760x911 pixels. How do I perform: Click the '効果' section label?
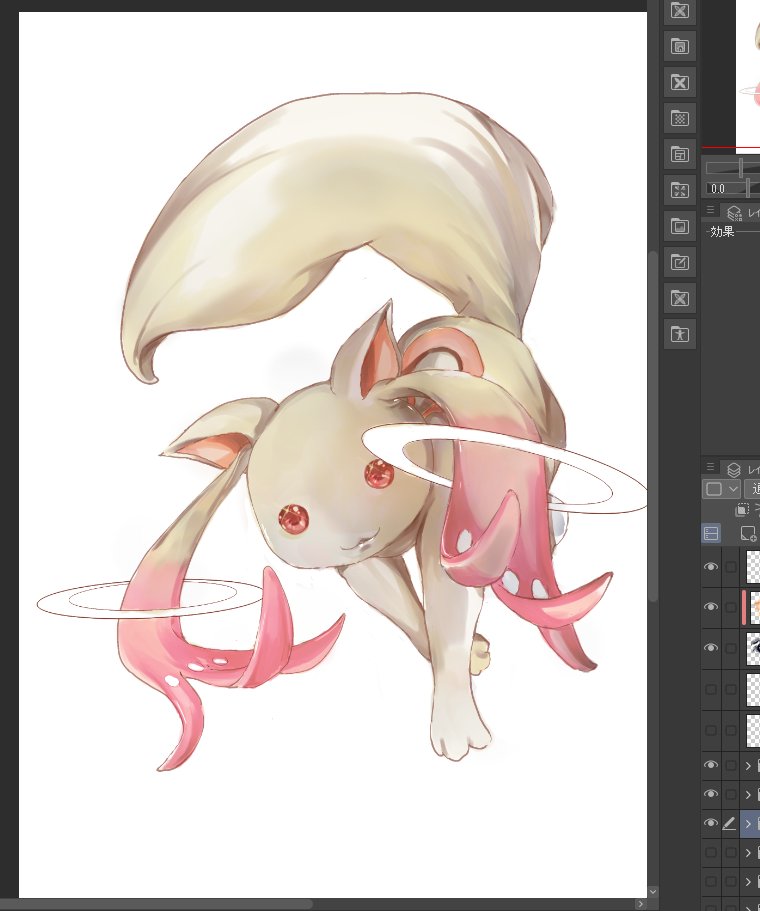[722, 232]
